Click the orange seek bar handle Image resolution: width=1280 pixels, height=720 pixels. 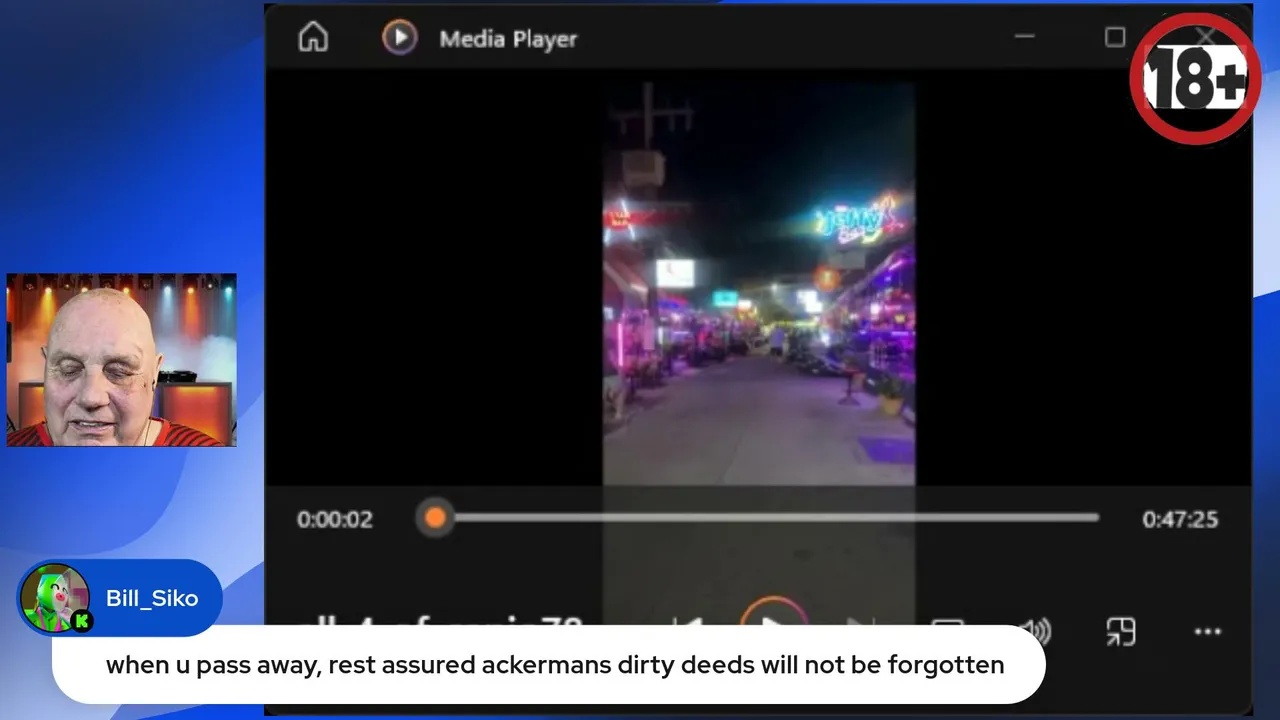coord(434,517)
